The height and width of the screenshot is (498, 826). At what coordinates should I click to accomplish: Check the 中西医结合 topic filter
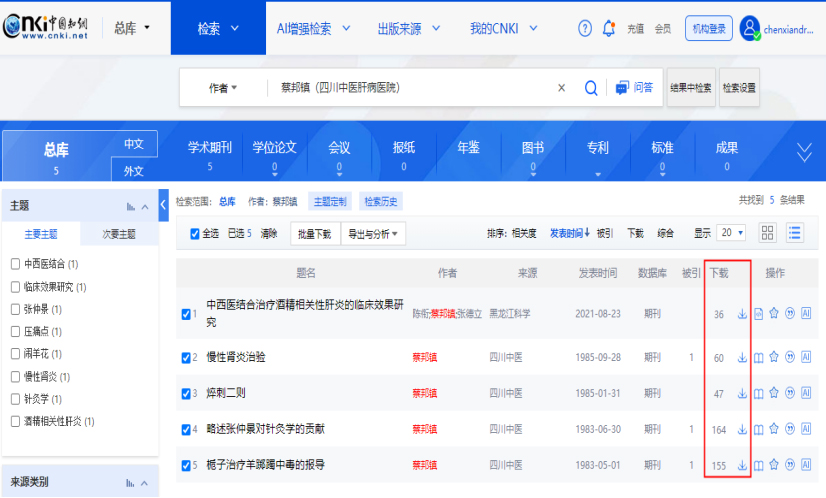coord(15,264)
